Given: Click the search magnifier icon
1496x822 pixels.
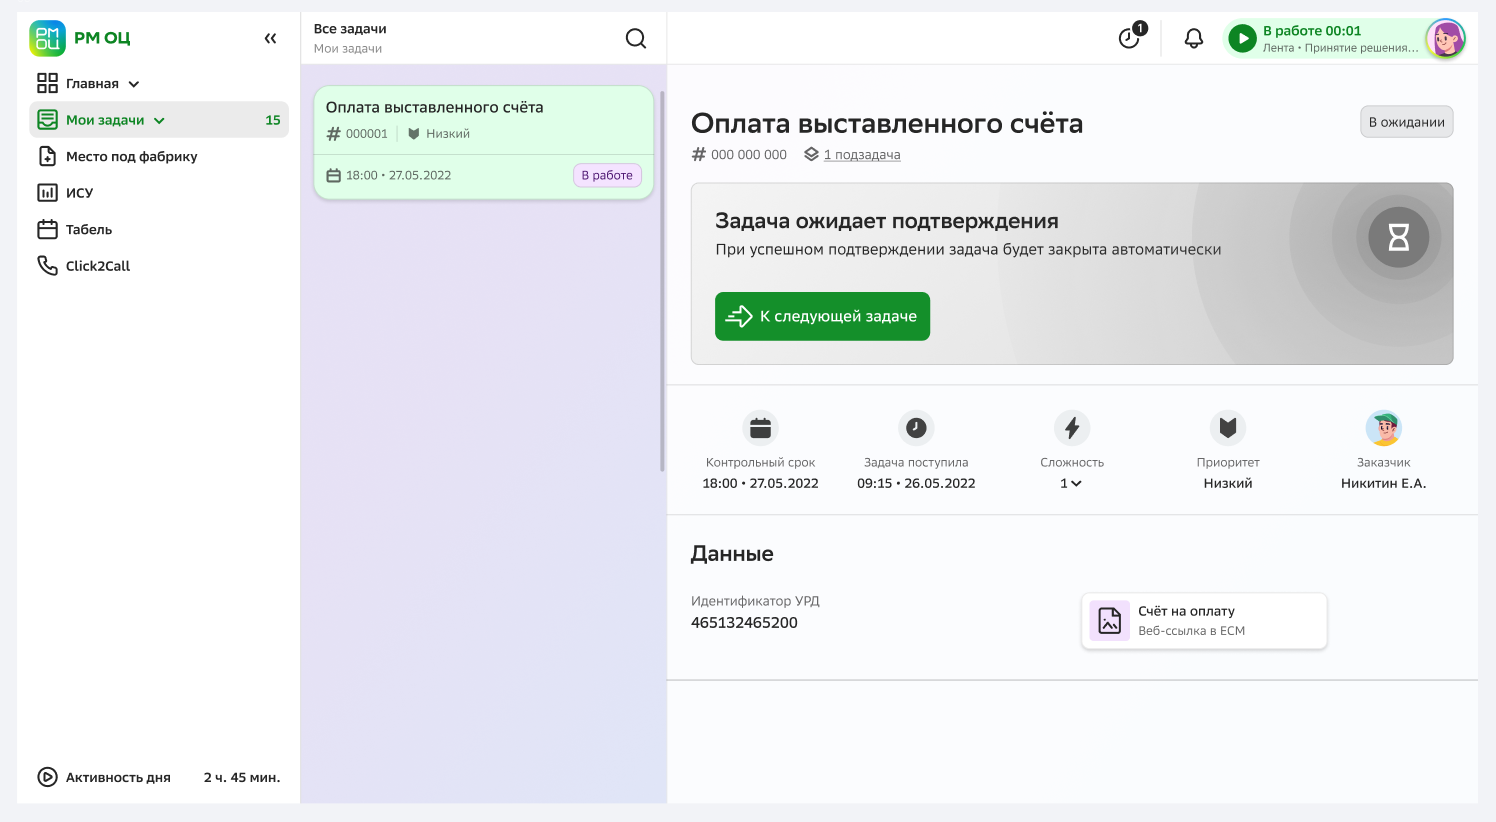Looking at the screenshot, I should coord(636,38).
